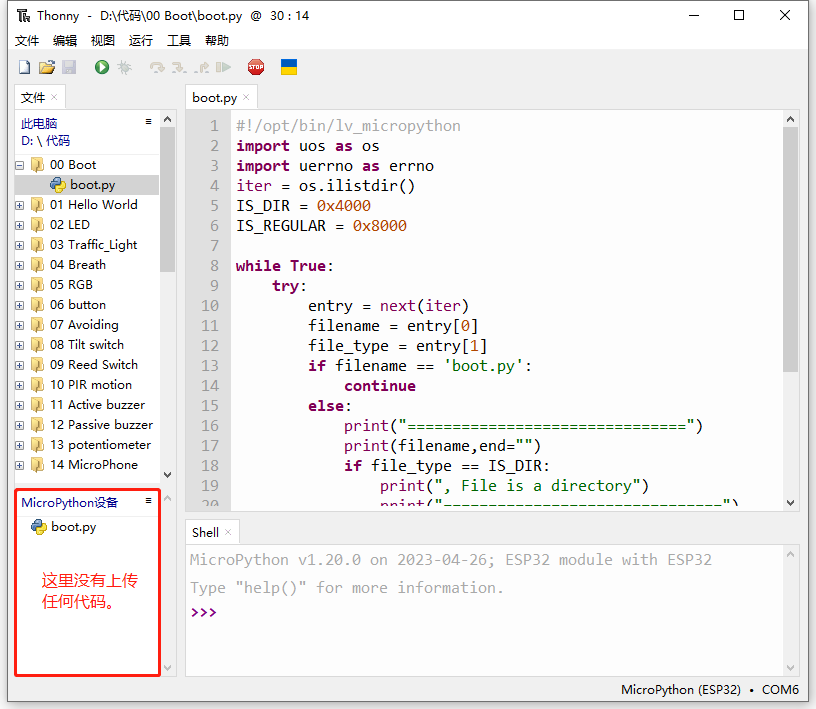This screenshot has width=816, height=709.
Task: Select the 14 MicroPhone folder
Action: pyautogui.click(x=94, y=465)
